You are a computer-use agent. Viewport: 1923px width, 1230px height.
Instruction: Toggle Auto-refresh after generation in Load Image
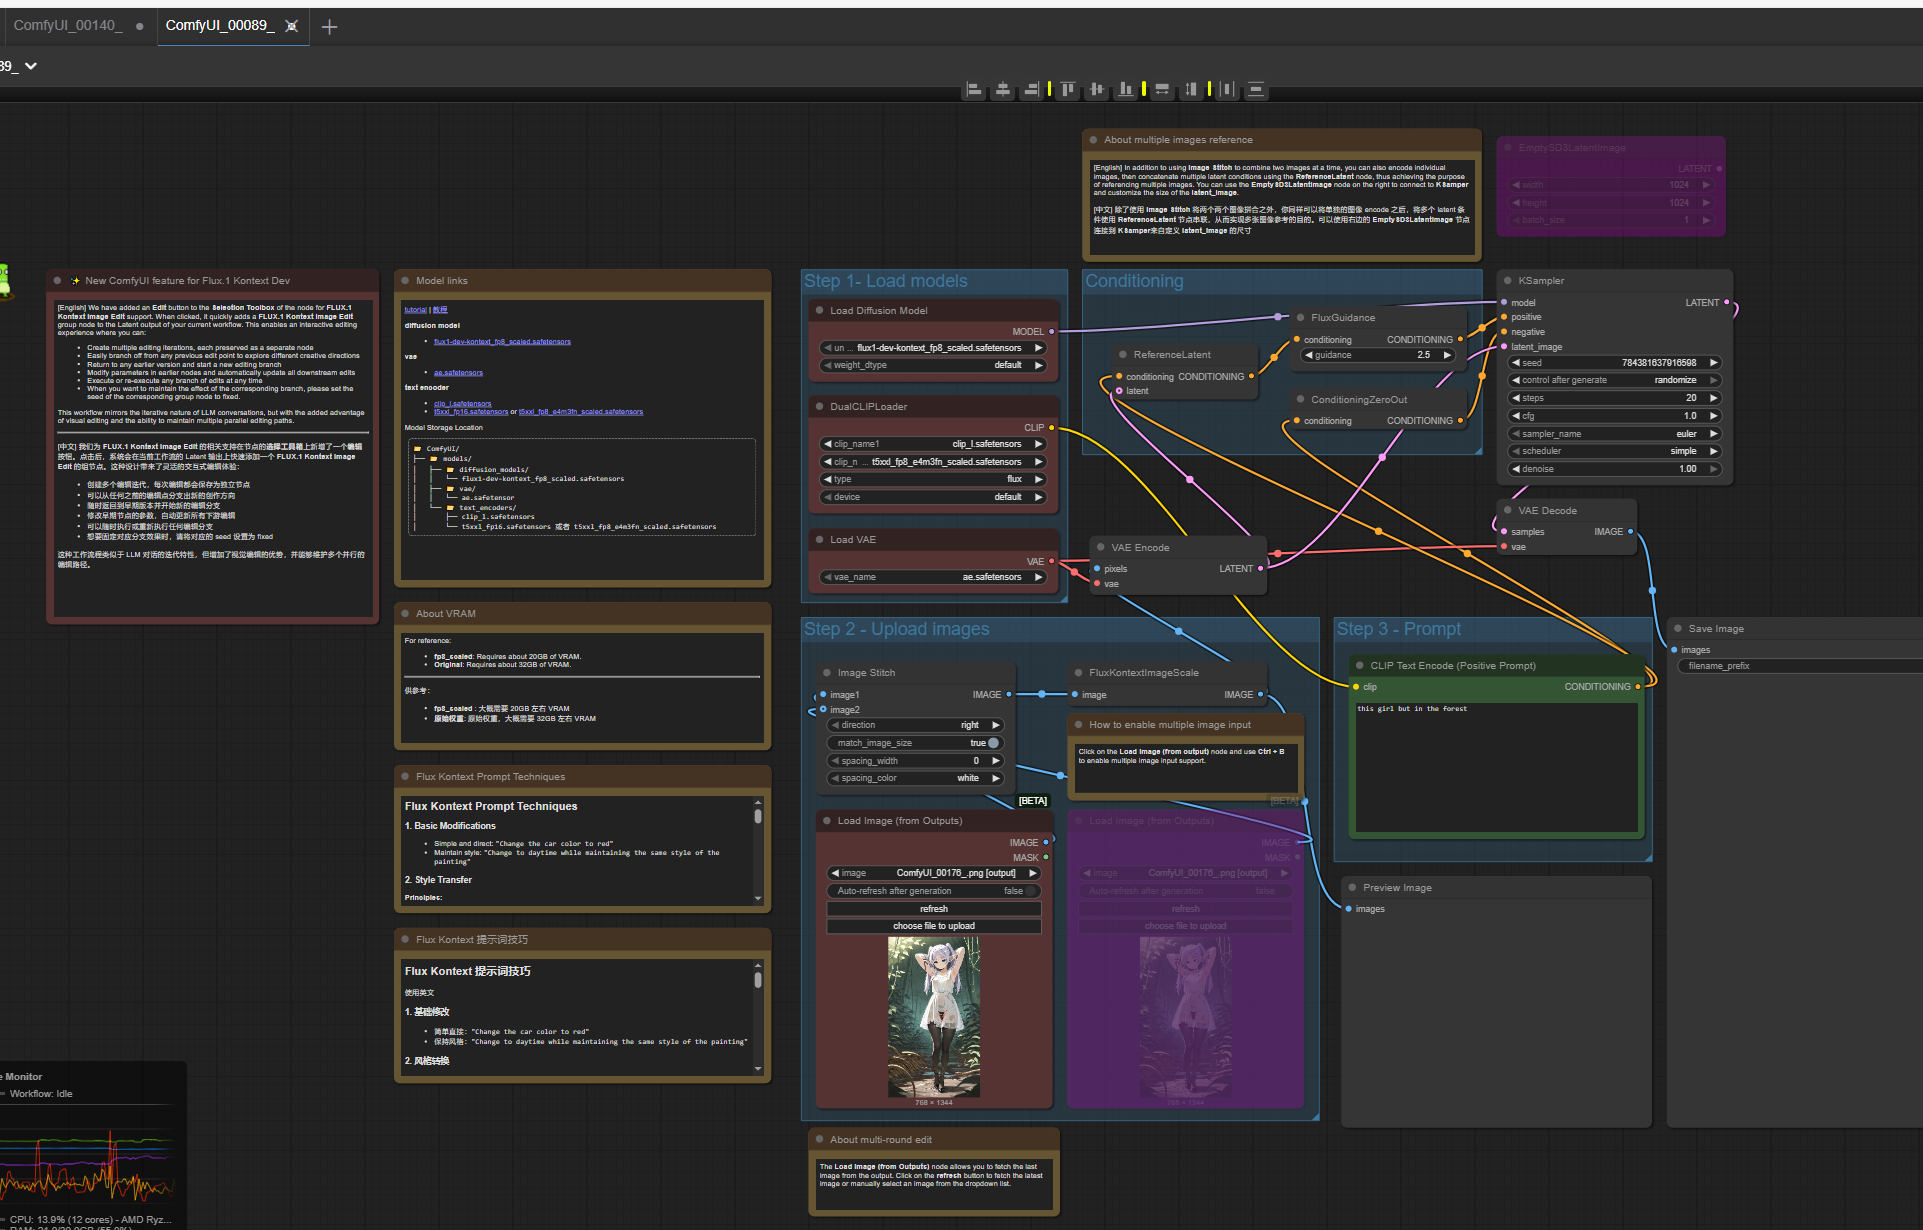click(1030, 891)
